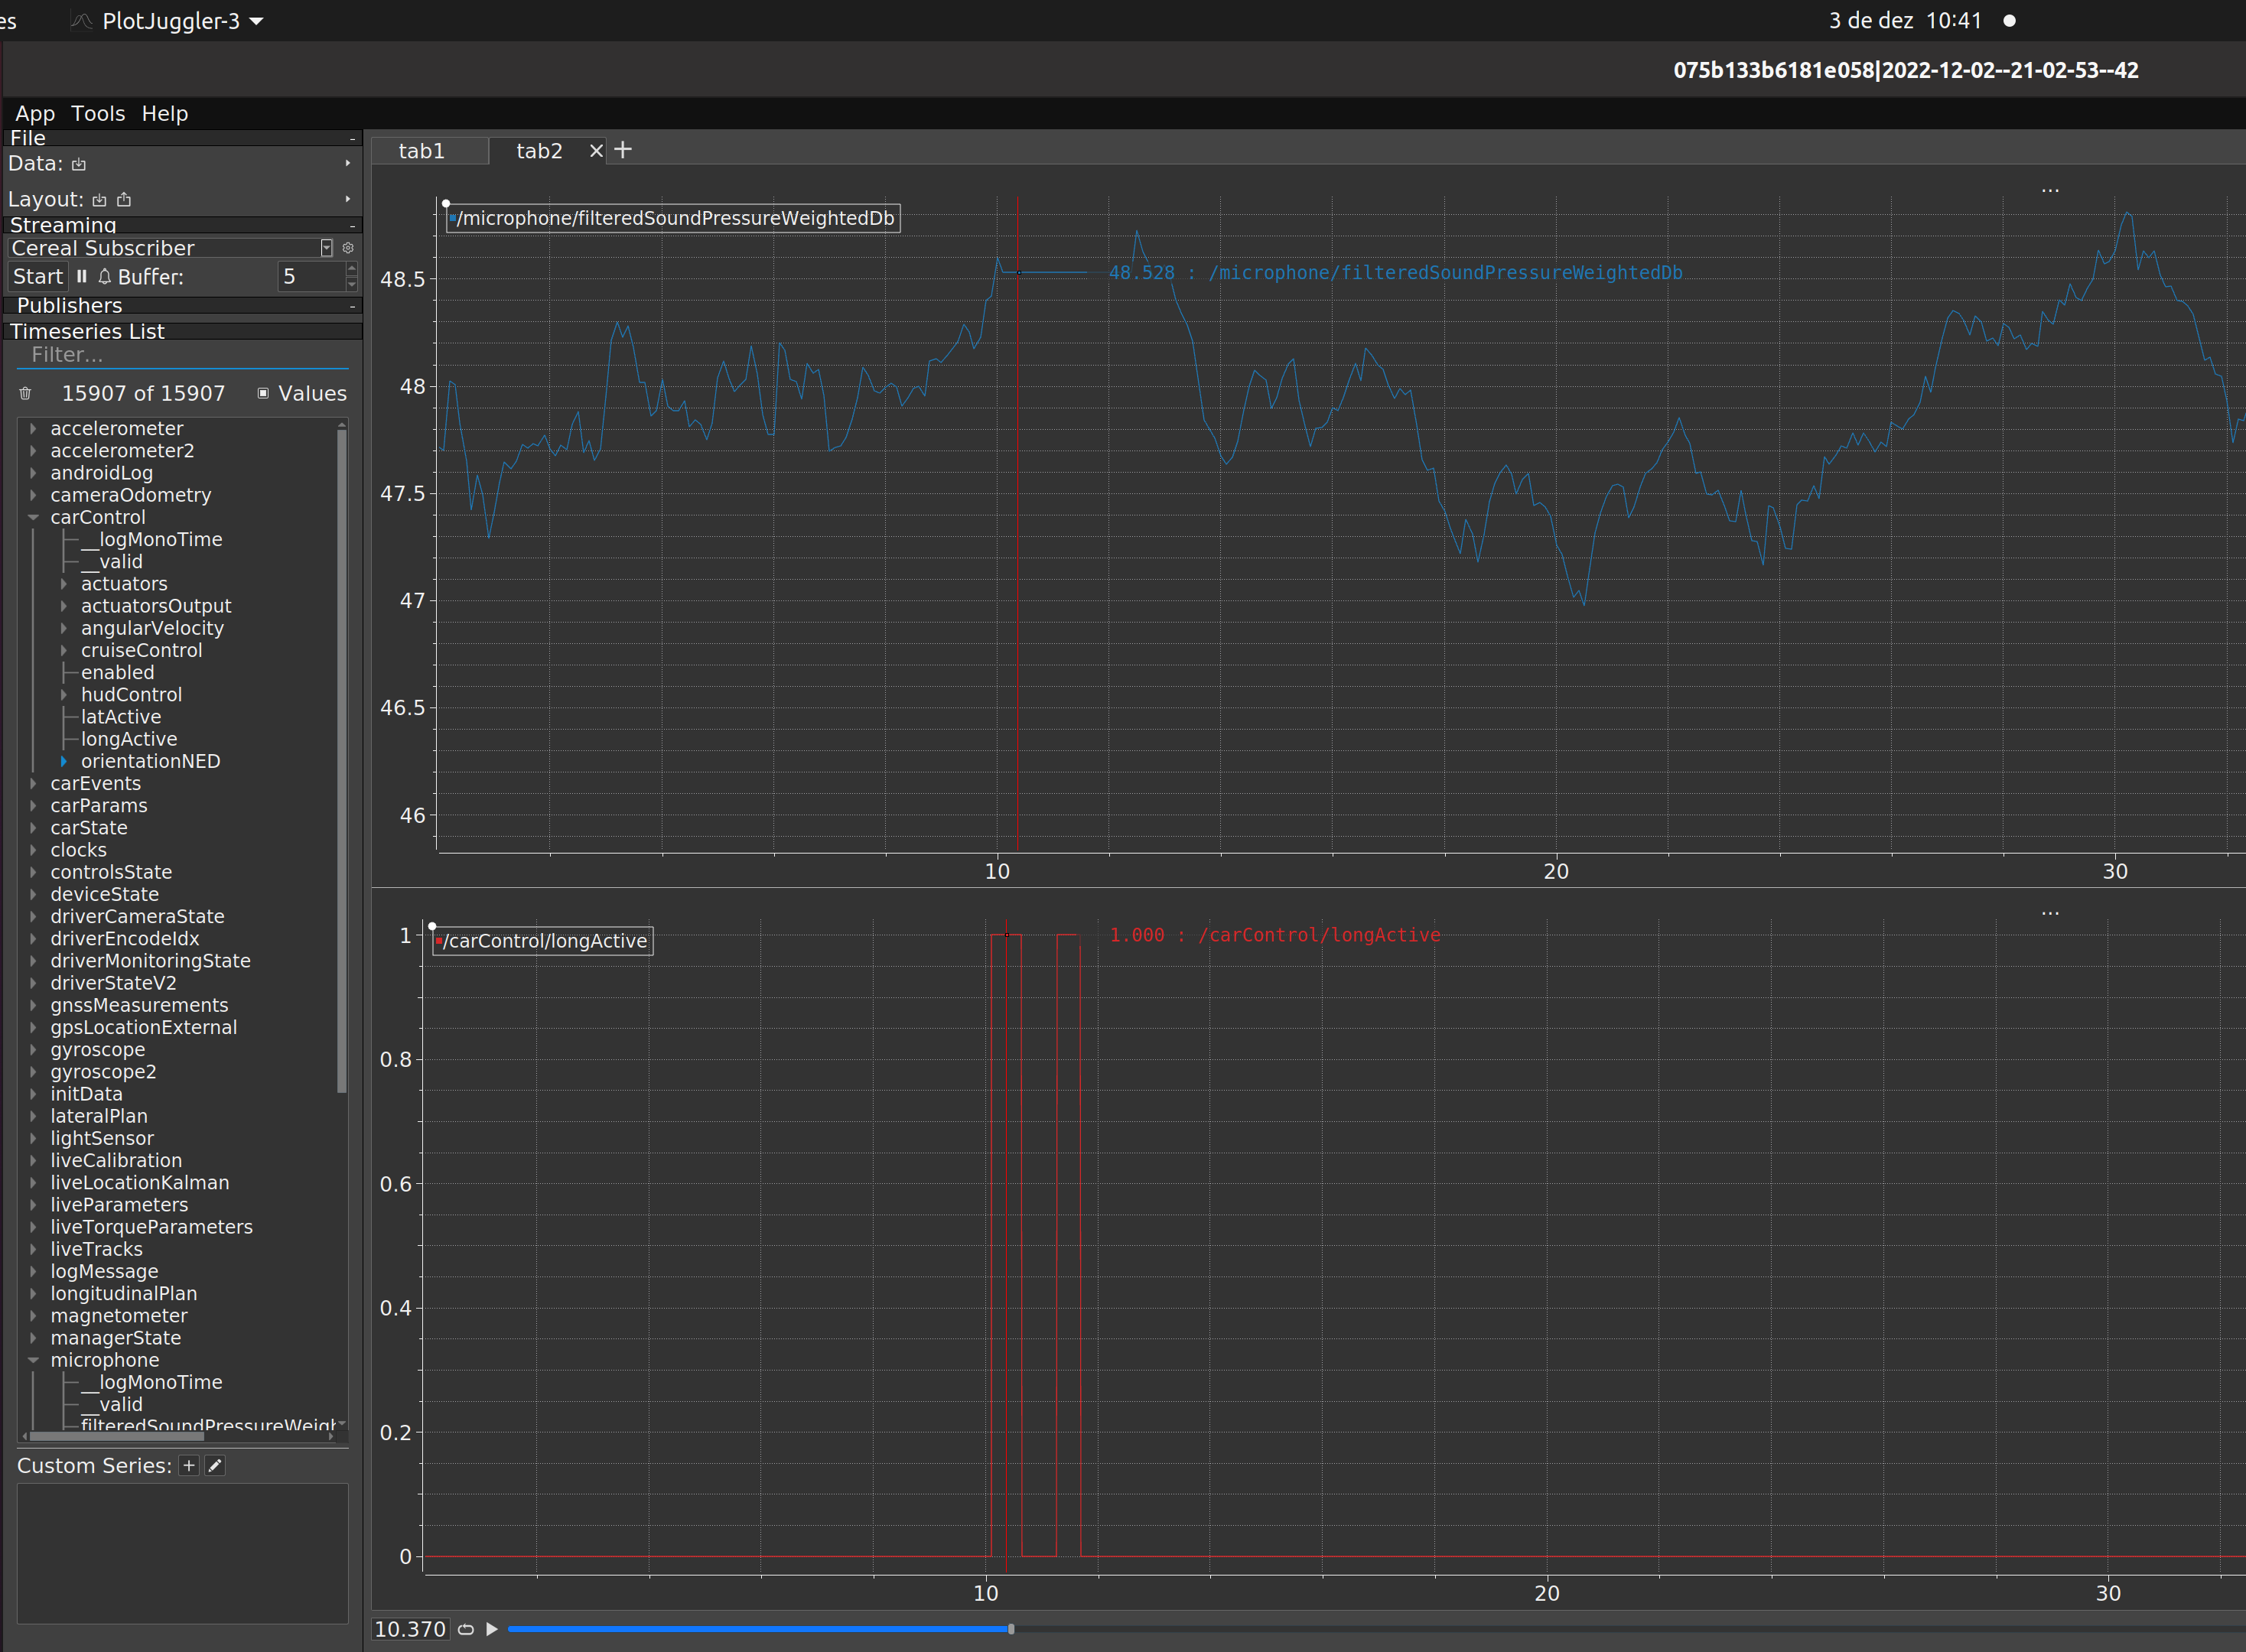Open streaming plugin settings gear

tap(348, 248)
